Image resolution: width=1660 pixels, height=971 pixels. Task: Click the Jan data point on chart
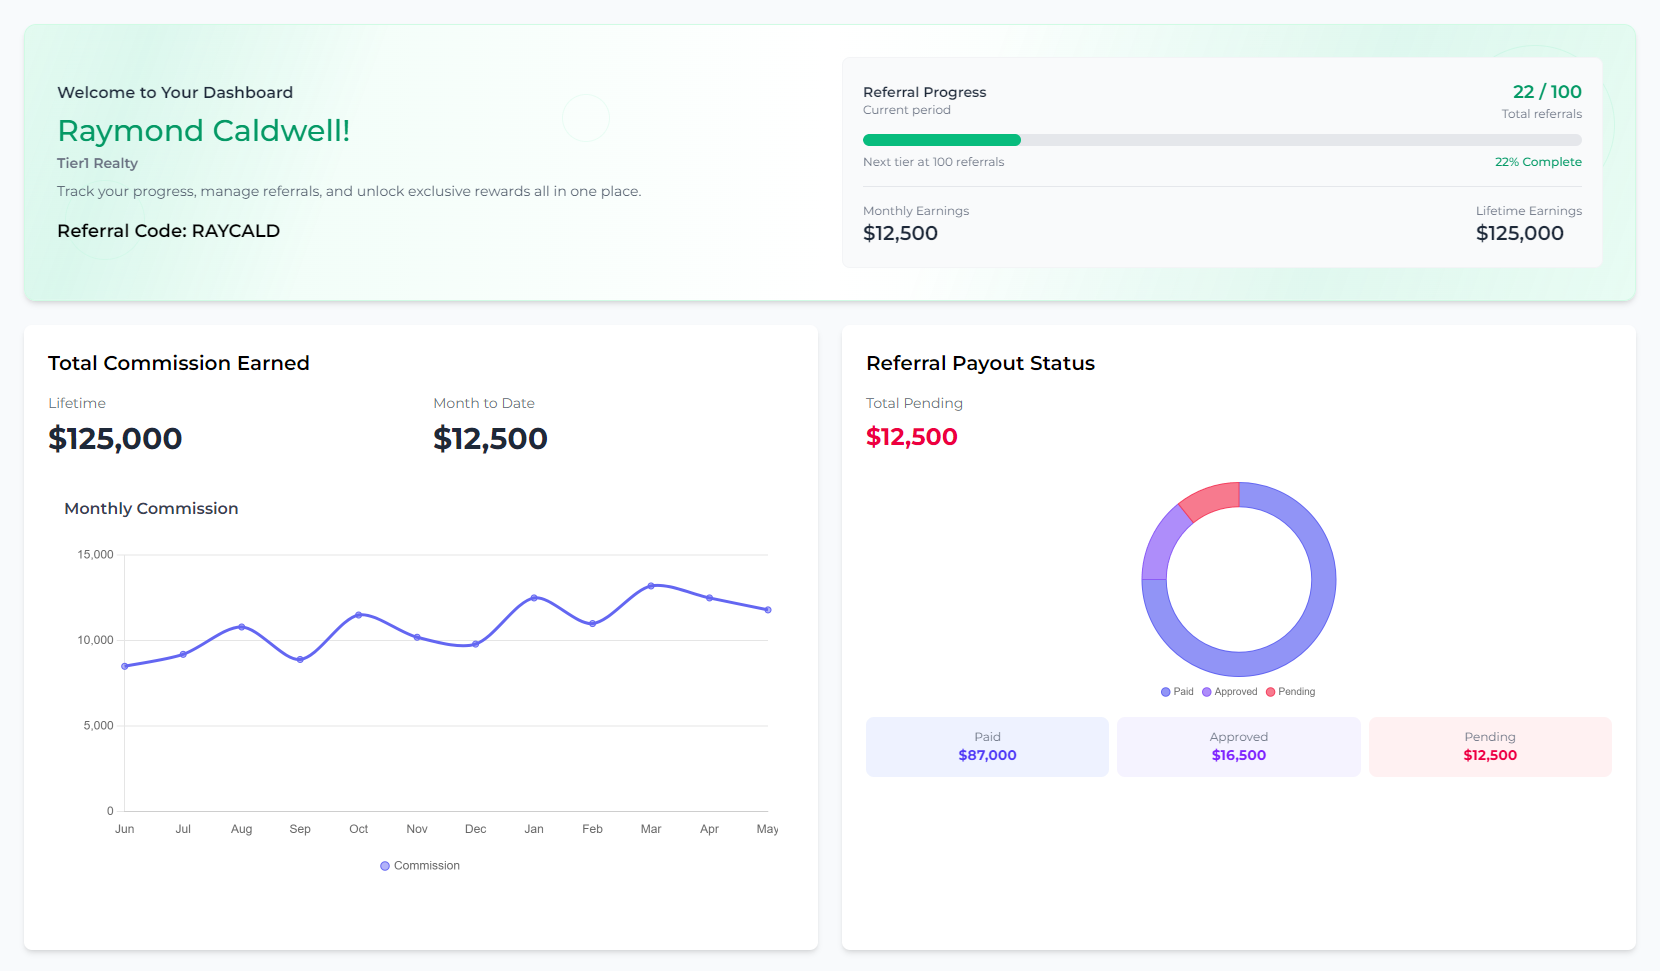click(534, 598)
